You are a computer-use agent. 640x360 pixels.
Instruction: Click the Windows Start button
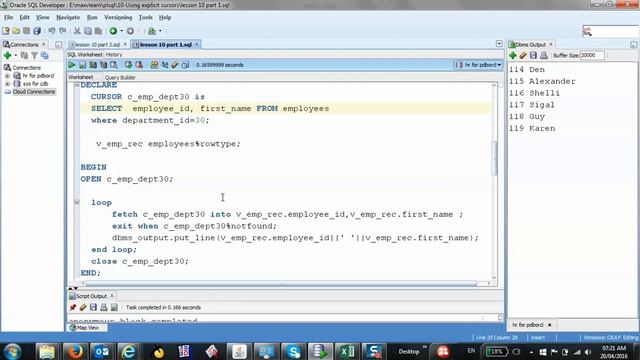coord(12,351)
